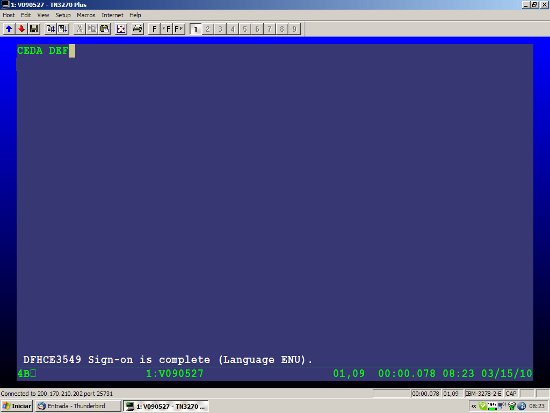The height and width of the screenshot is (413, 550).
Task: Click the blue globe tray icon
Action: [x=522, y=406]
